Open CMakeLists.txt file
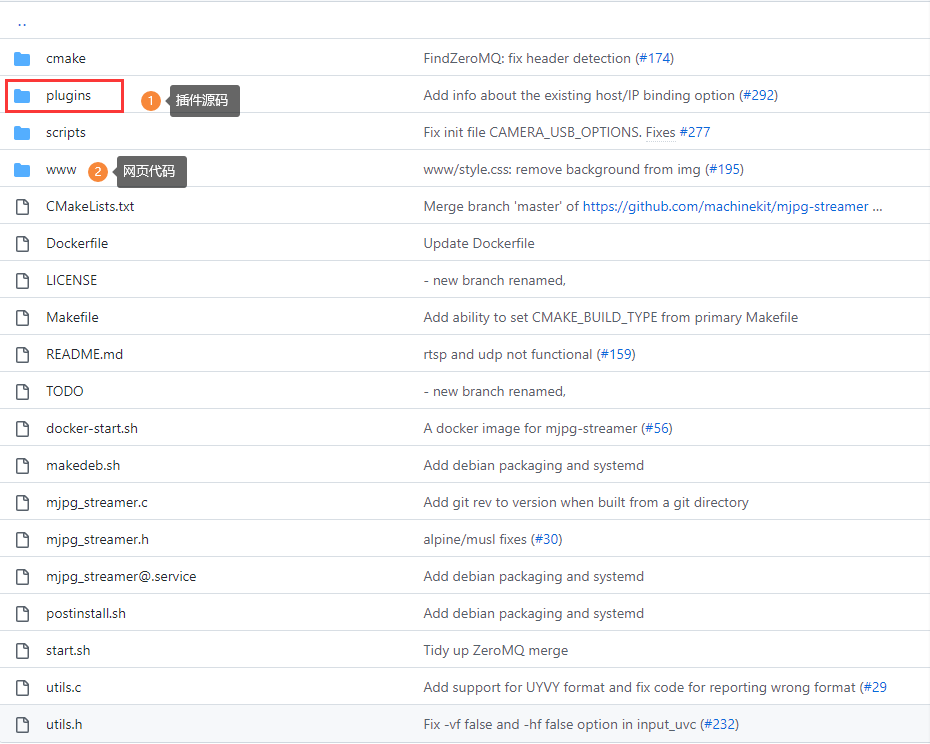This screenshot has width=930, height=744. tap(90, 206)
